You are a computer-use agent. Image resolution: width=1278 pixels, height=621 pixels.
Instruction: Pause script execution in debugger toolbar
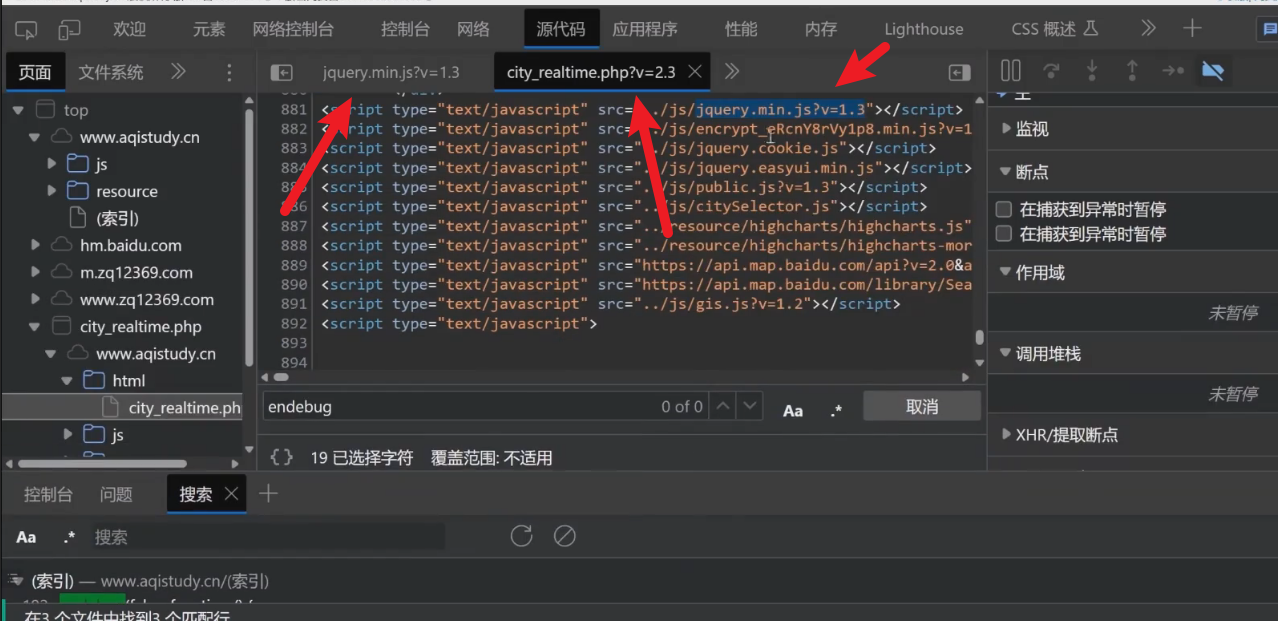1011,71
